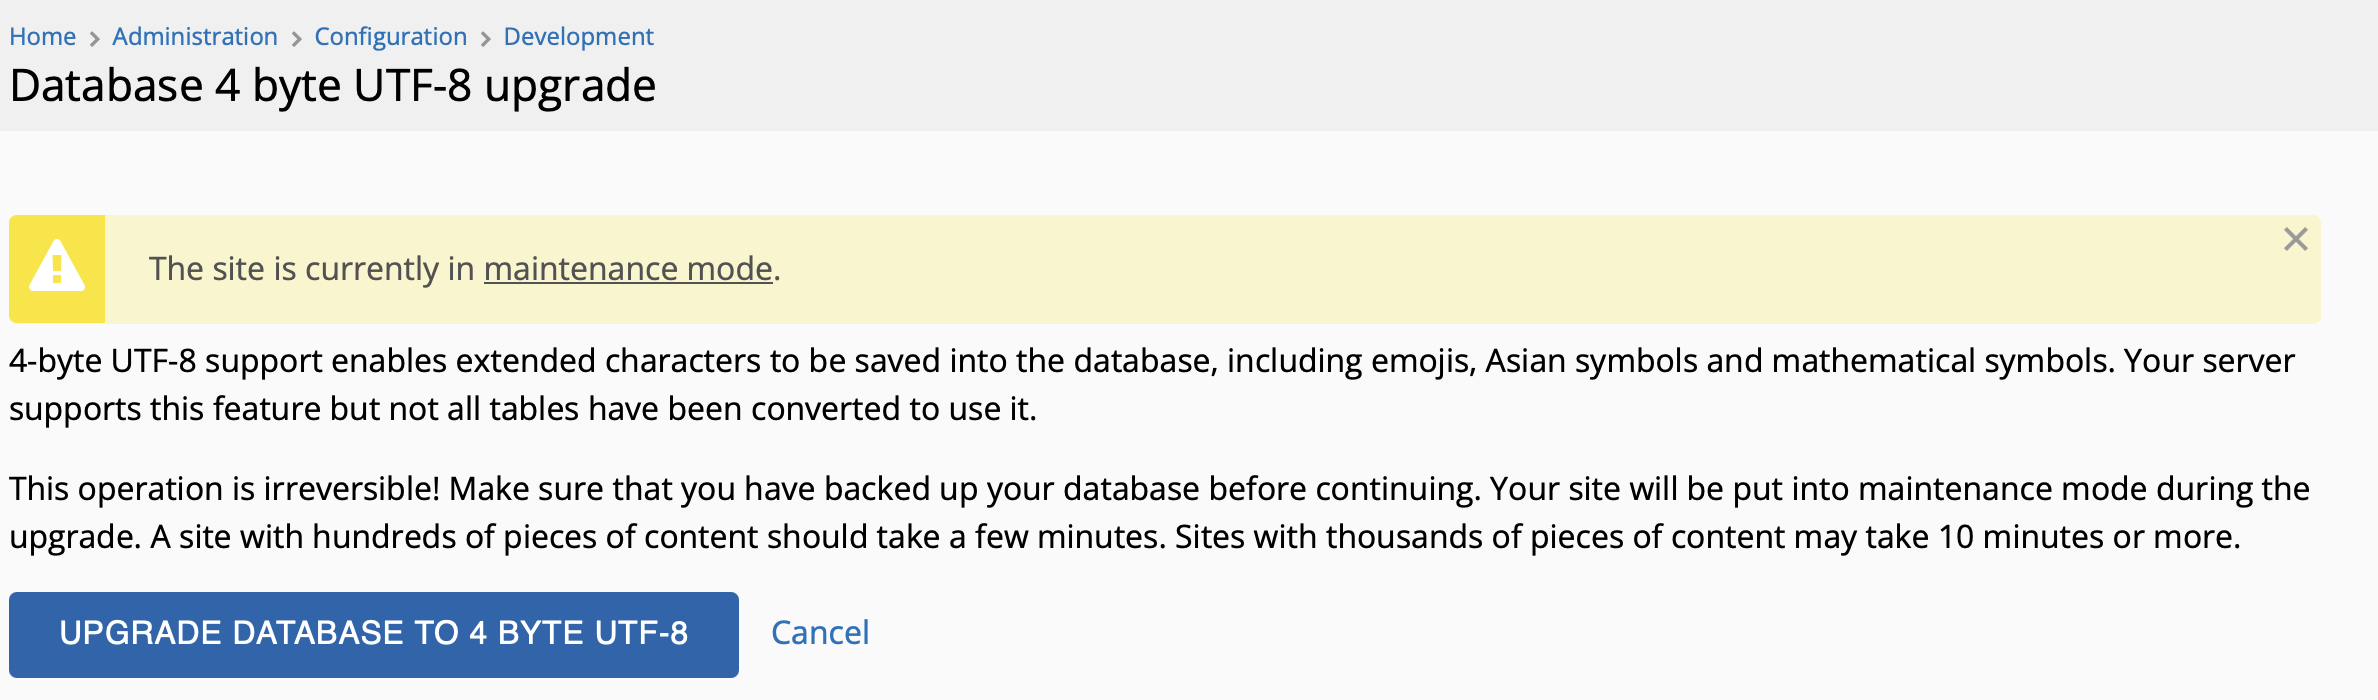Click the 4-byte UTF-8 support description paragraph
The height and width of the screenshot is (700, 2378).
tap(1152, 384)
